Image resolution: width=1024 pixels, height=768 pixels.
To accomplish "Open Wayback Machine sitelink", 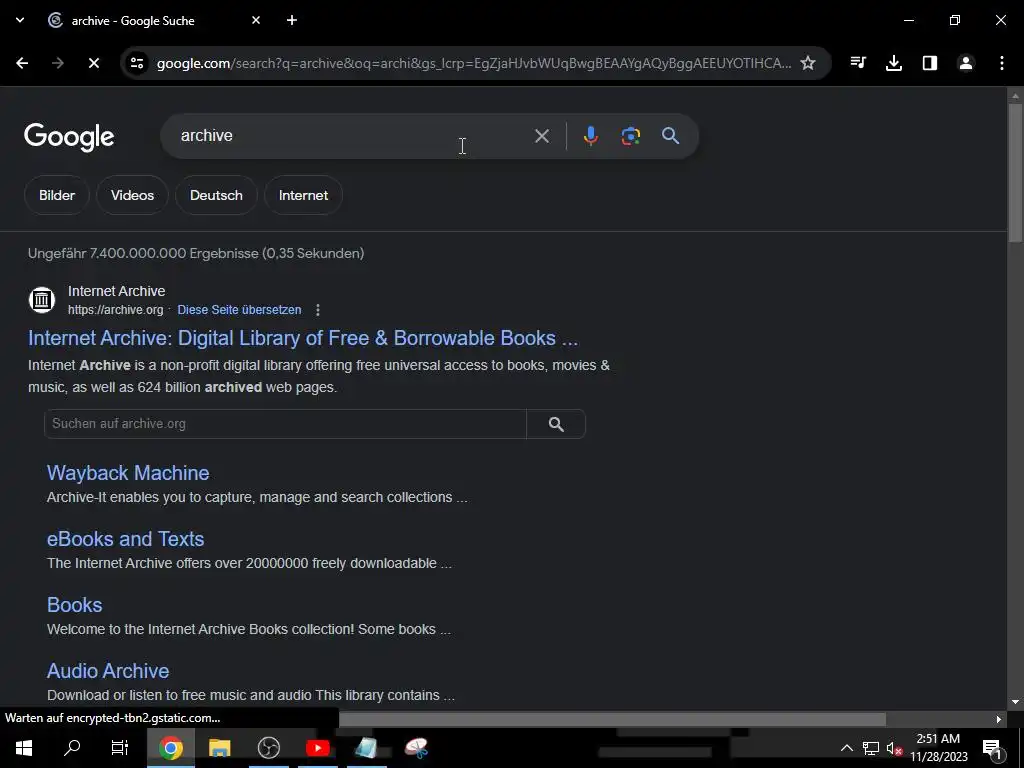I will [x=128, y=473].
